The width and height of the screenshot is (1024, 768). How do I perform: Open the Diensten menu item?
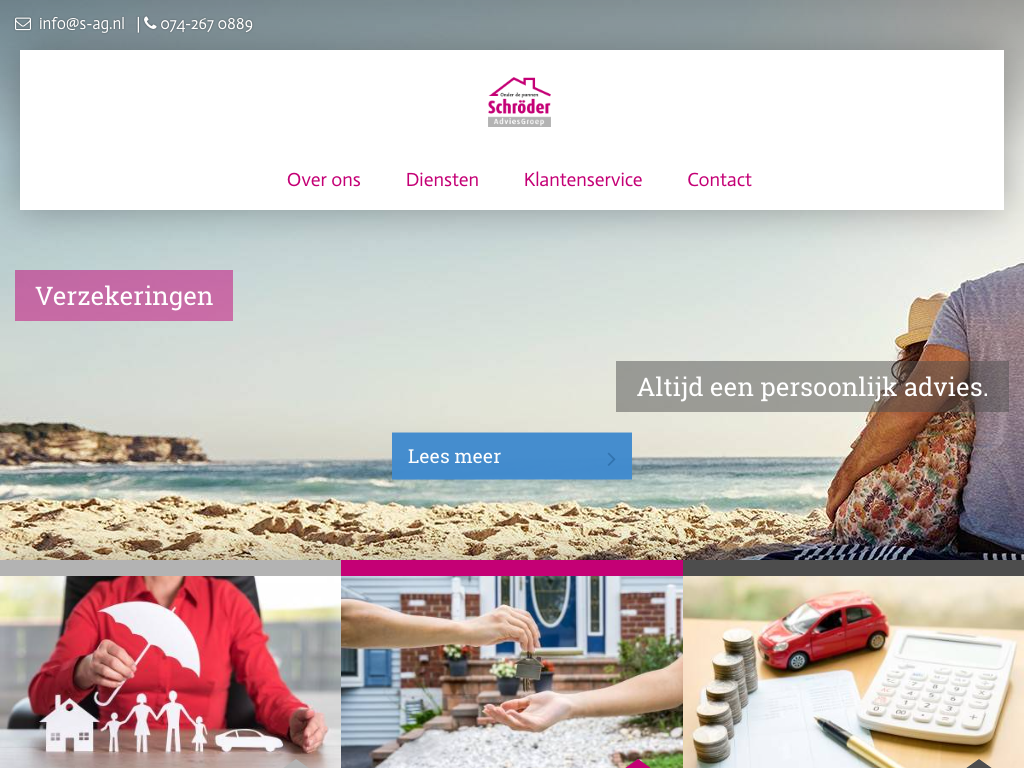pos(442,180)
